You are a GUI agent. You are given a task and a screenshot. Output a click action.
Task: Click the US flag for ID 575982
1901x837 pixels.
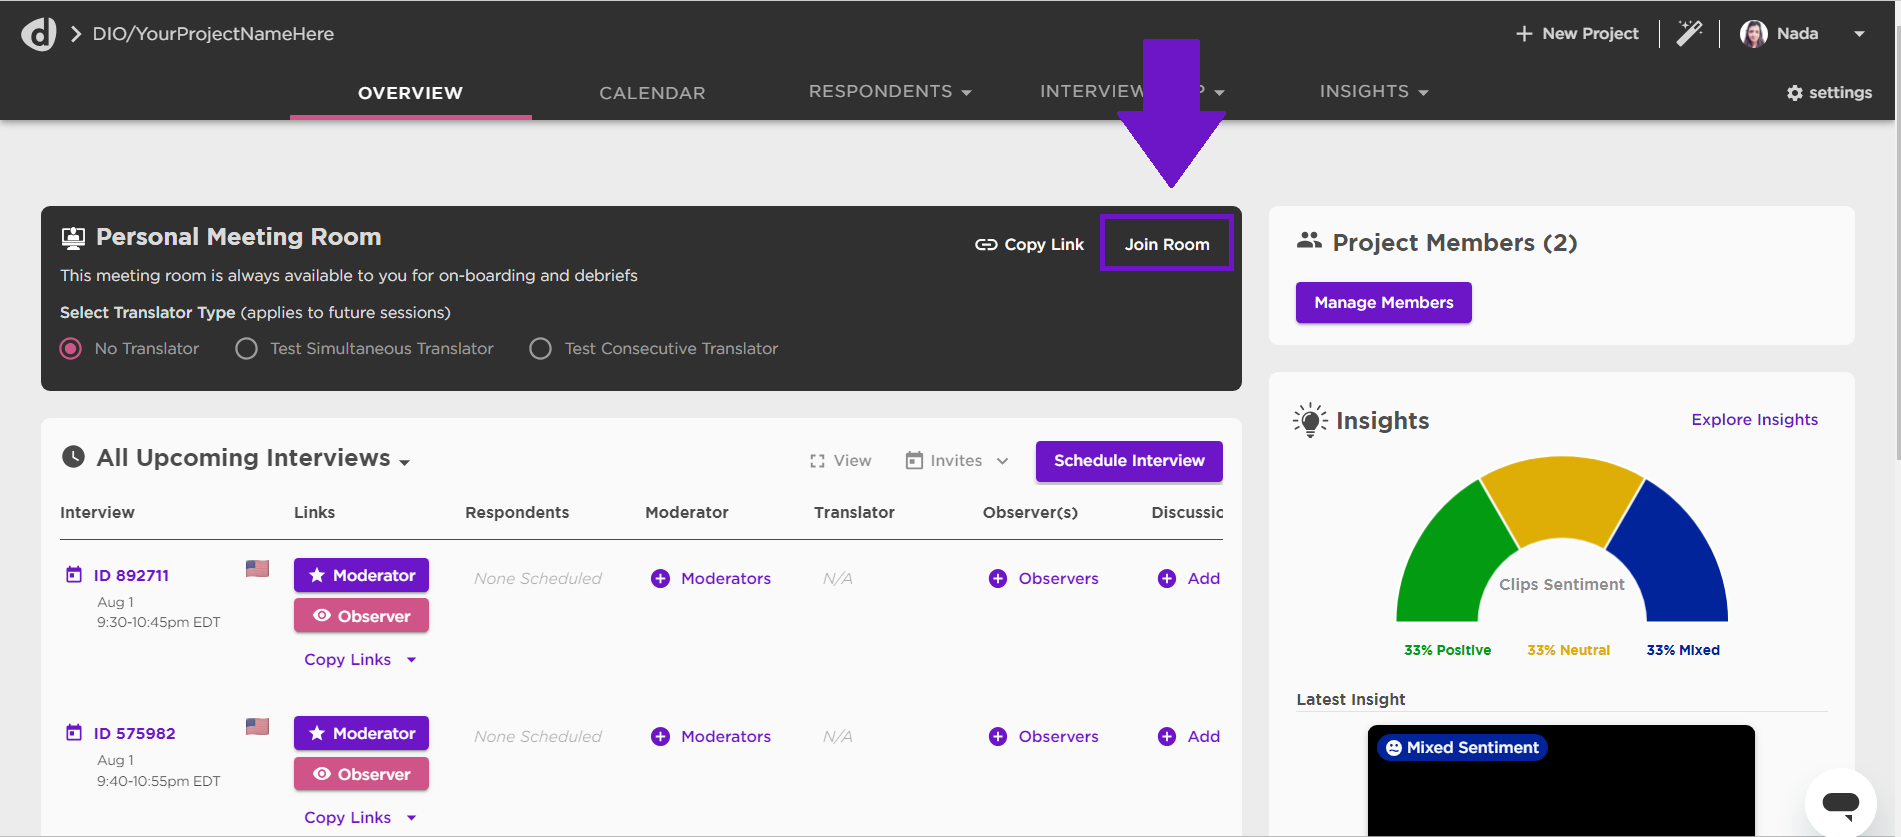pos(257,727)
